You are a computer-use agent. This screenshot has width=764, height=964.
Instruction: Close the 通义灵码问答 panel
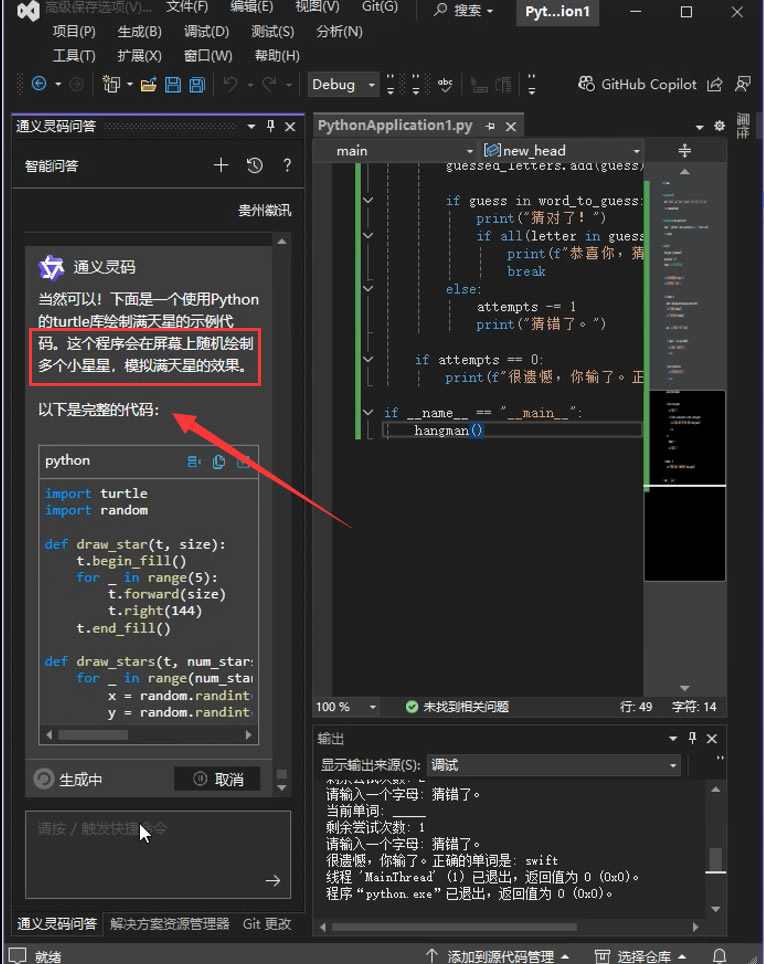(x=290, y=127)
